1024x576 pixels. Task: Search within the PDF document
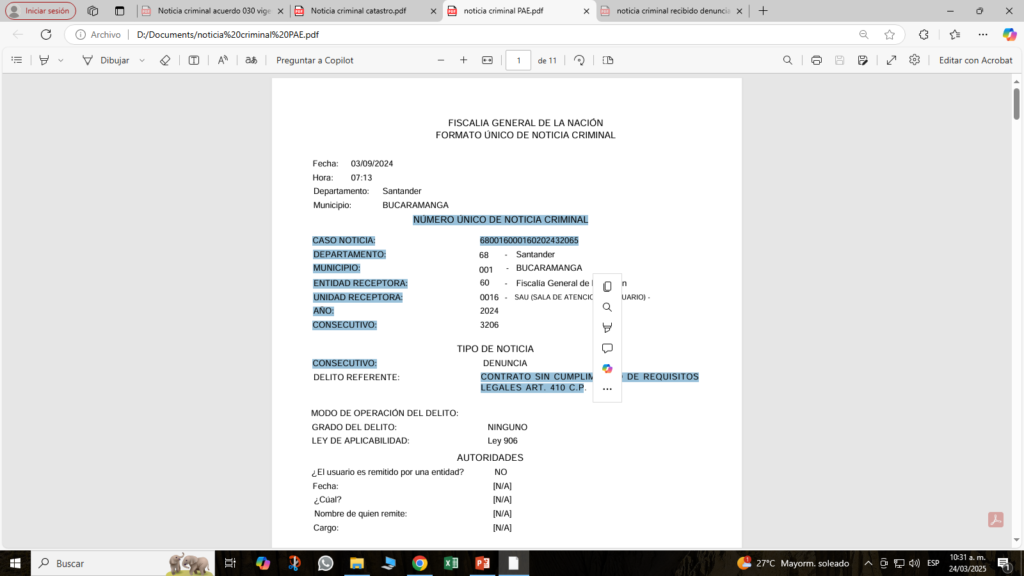click(788, 60)
